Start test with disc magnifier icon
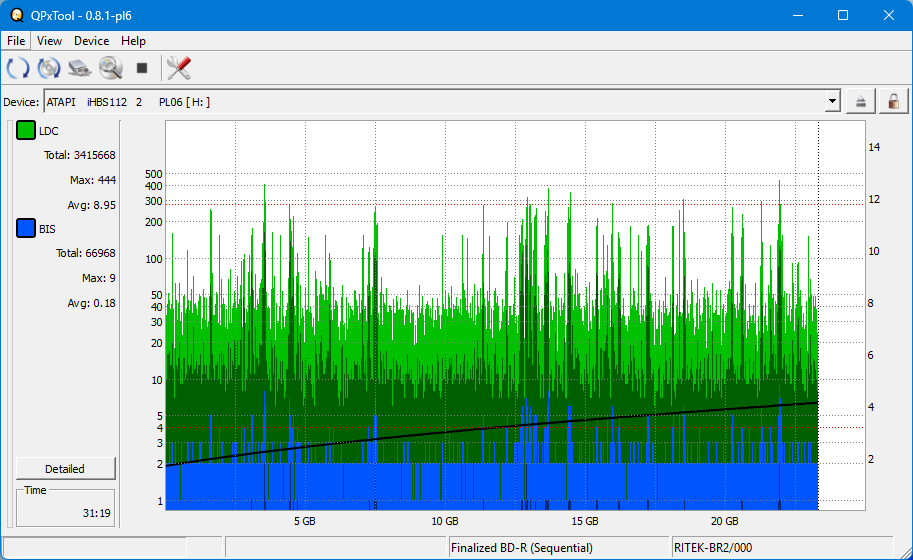The width and height of the screenshot is (913, 560). point(110,68)
